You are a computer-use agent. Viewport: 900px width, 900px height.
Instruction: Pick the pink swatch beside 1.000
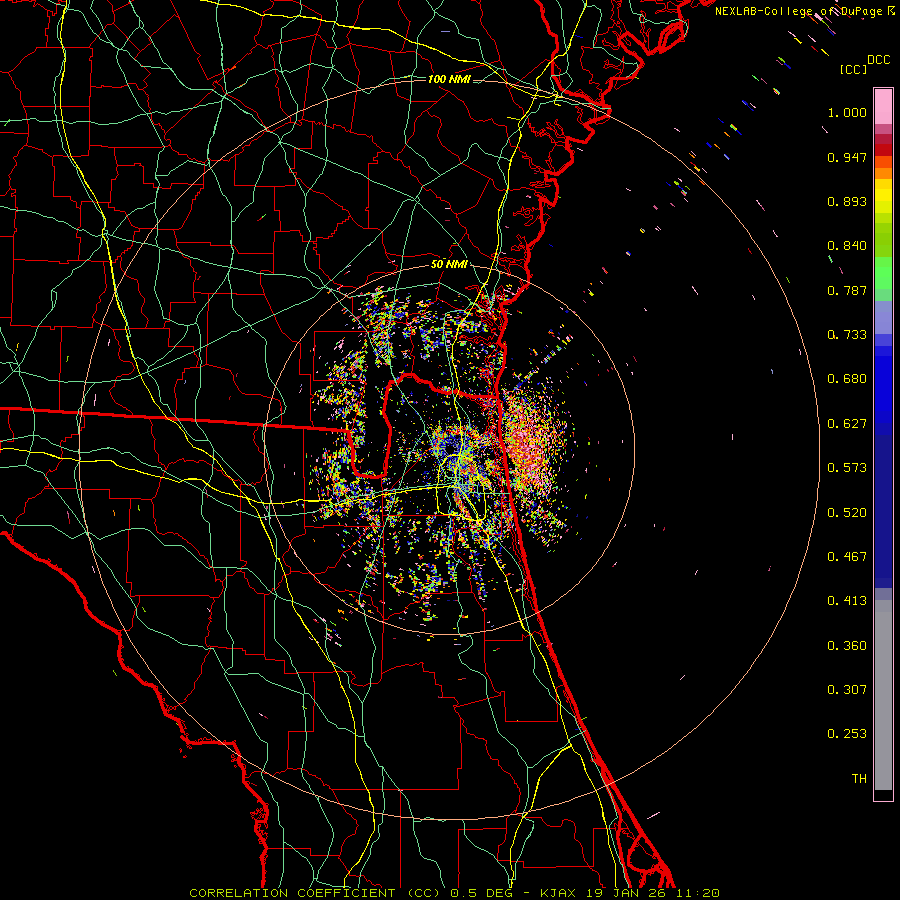click(x=883, y=107)
